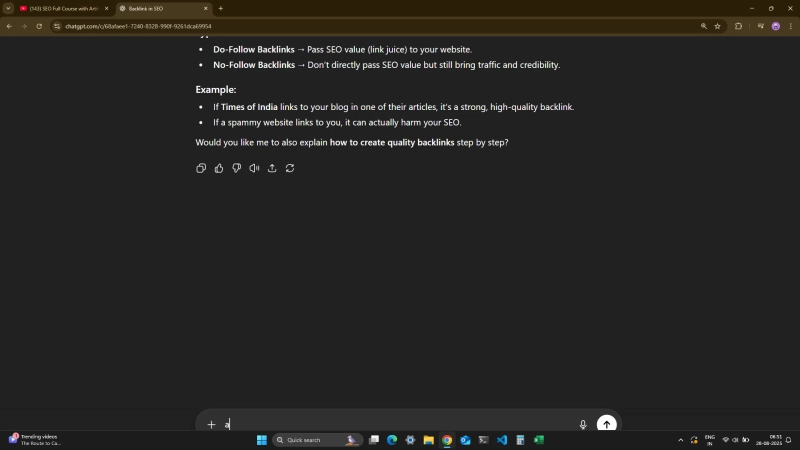Screen dimensions: 800x450
Task: Switch to the SEO Full Course tab
Action: point(60,8)
